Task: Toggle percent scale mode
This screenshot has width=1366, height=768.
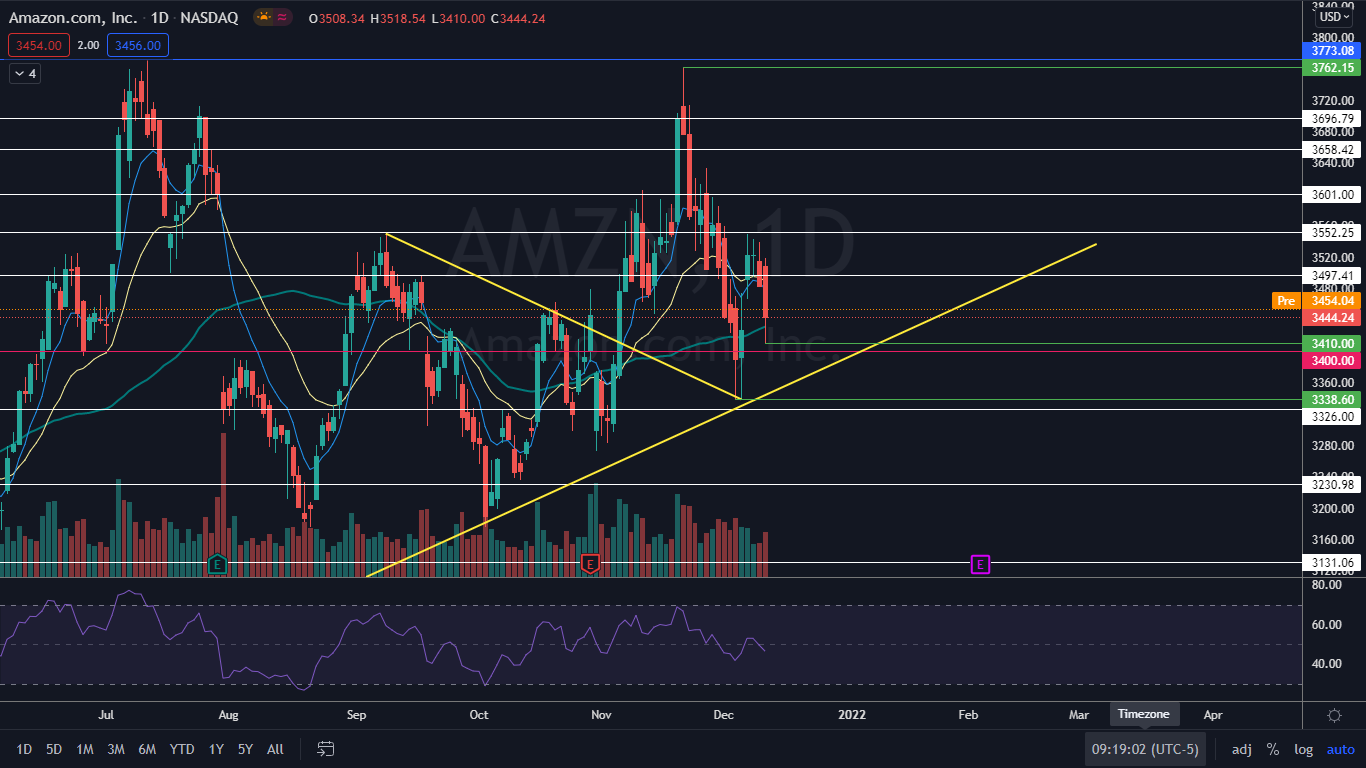Action: (x=1273, y=749)
